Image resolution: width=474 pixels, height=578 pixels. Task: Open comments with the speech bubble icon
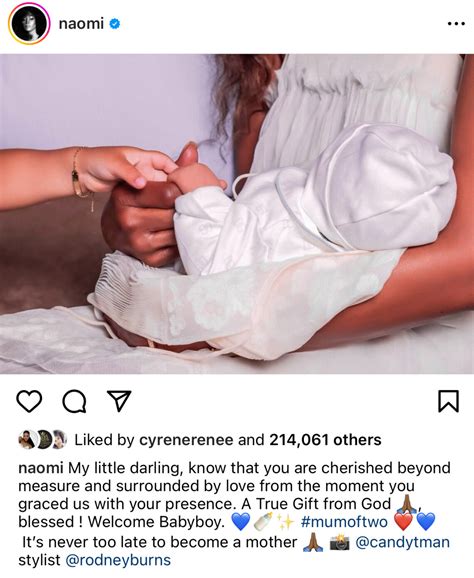tap(74, 401)
